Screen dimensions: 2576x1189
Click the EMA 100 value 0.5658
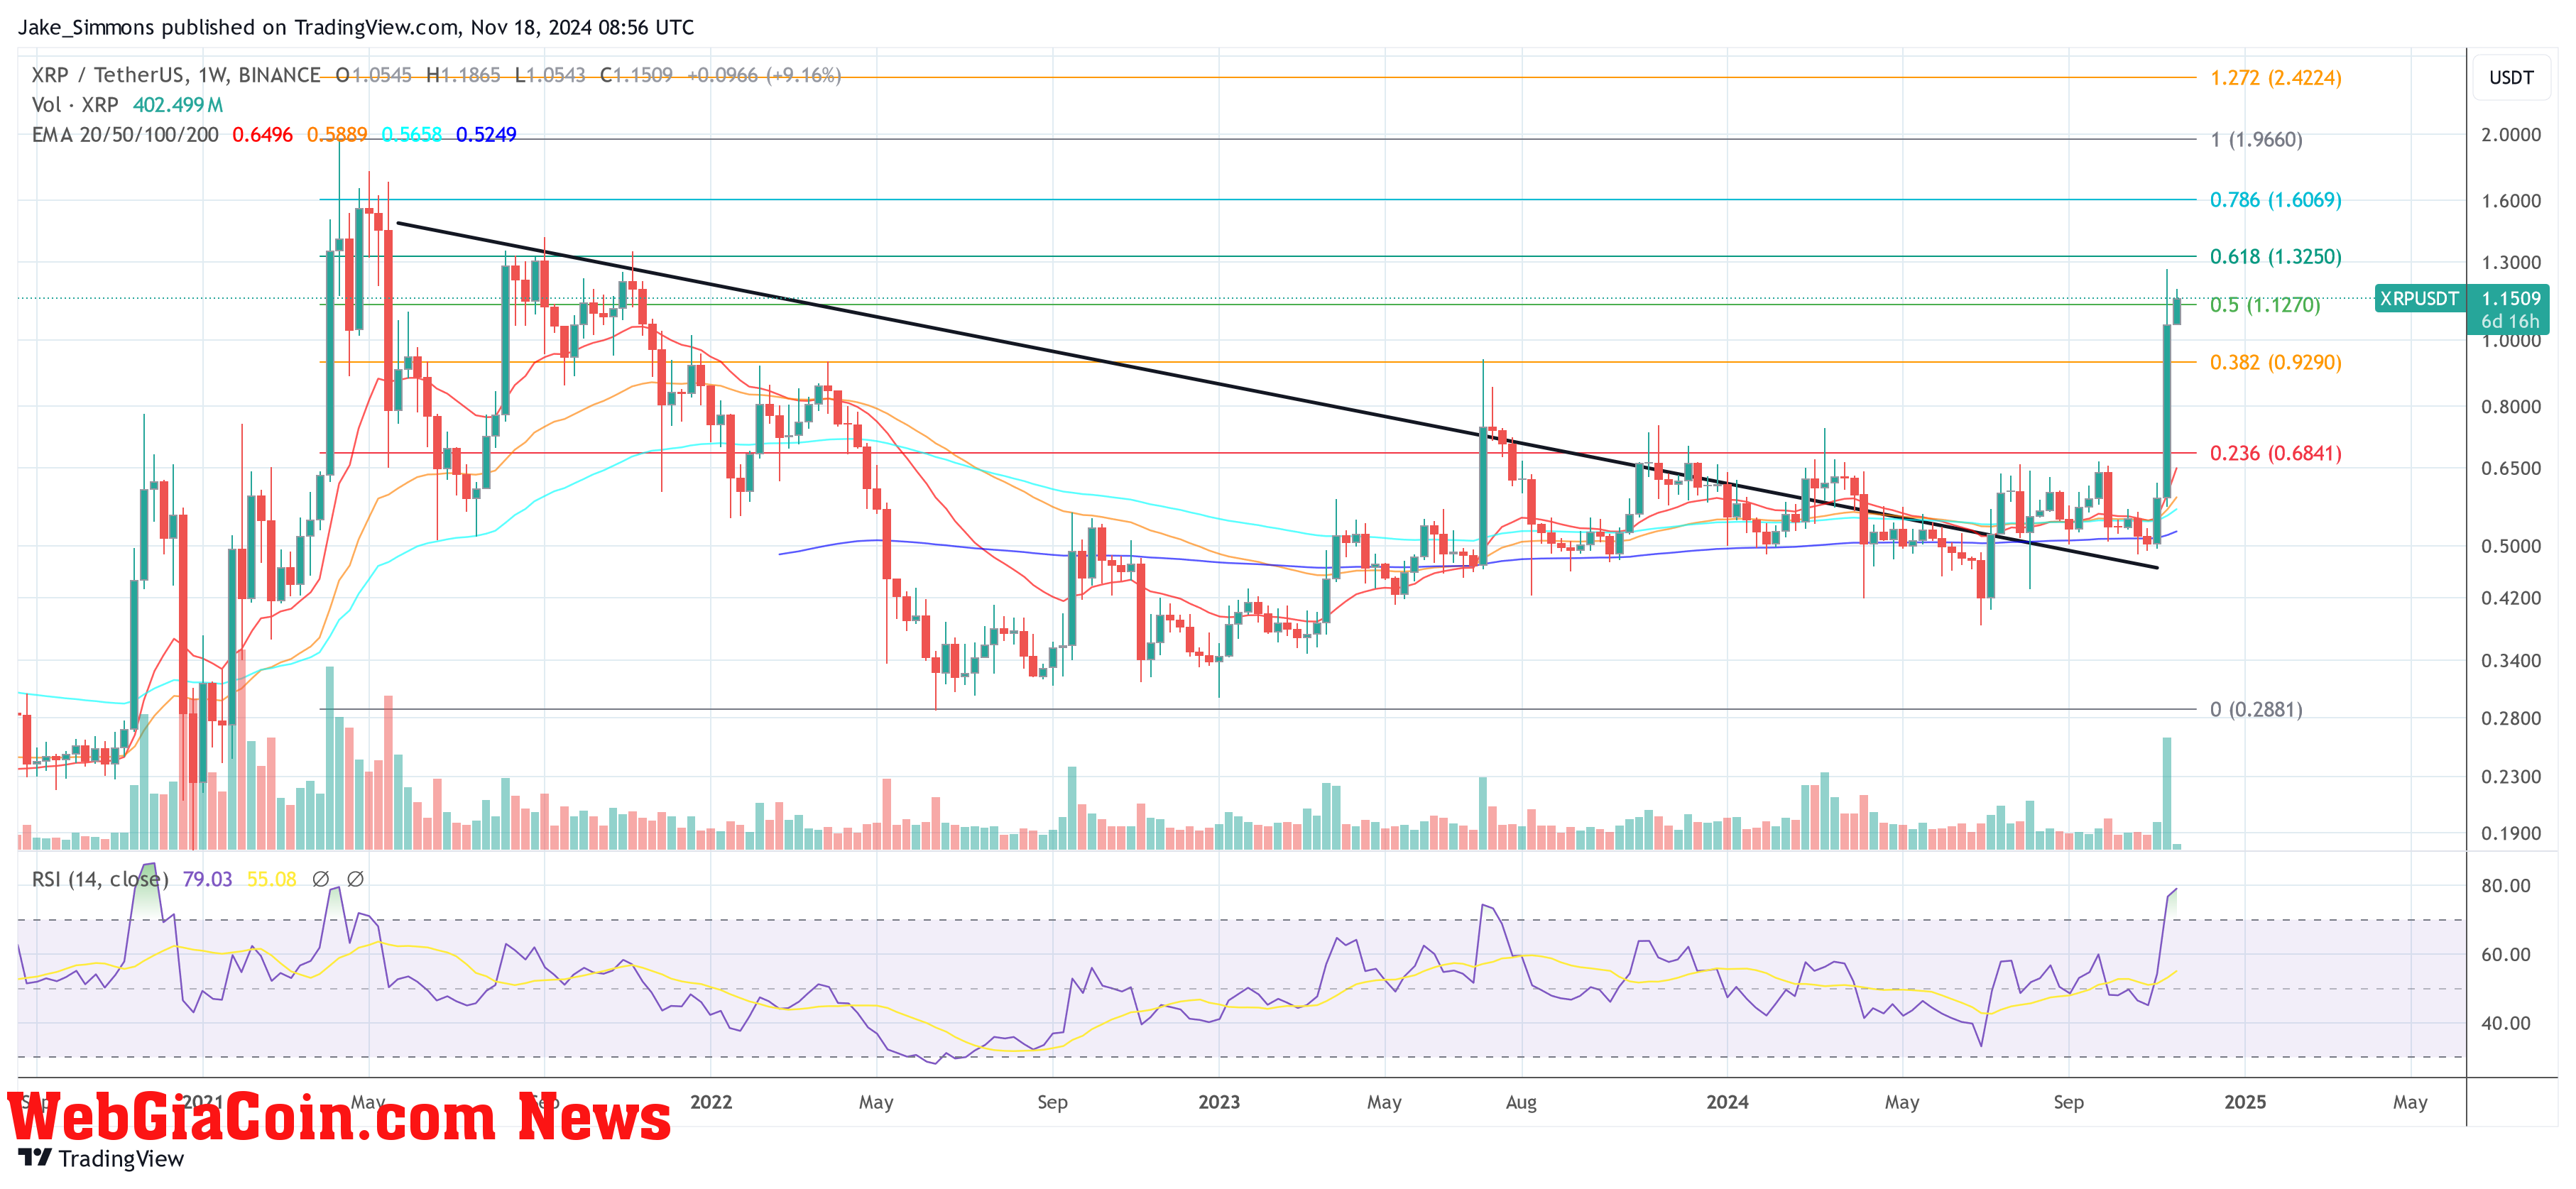(x=411, y=135)
